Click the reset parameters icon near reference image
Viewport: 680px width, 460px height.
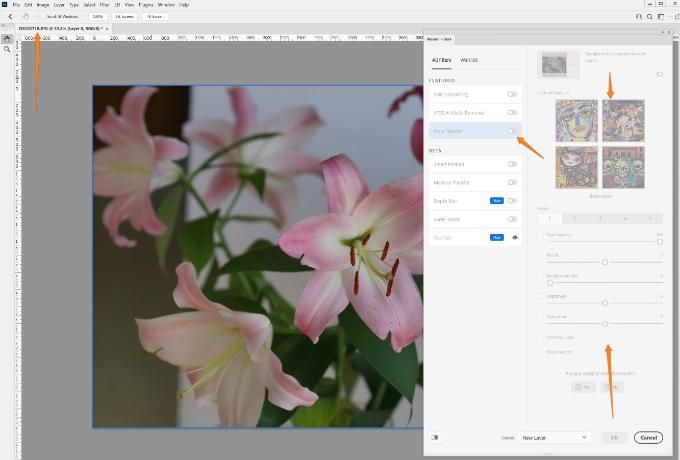660,75
